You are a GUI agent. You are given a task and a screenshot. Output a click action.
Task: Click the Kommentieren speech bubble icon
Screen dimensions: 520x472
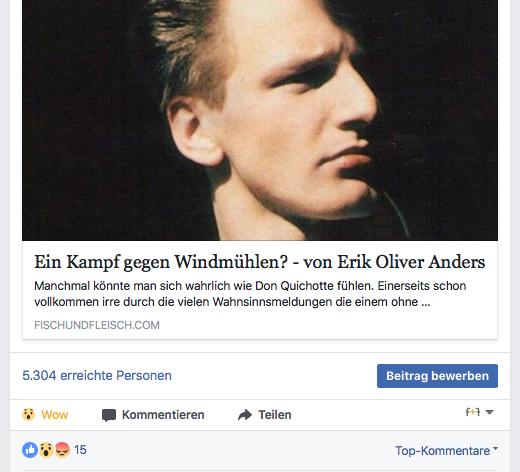click(109, 415)
